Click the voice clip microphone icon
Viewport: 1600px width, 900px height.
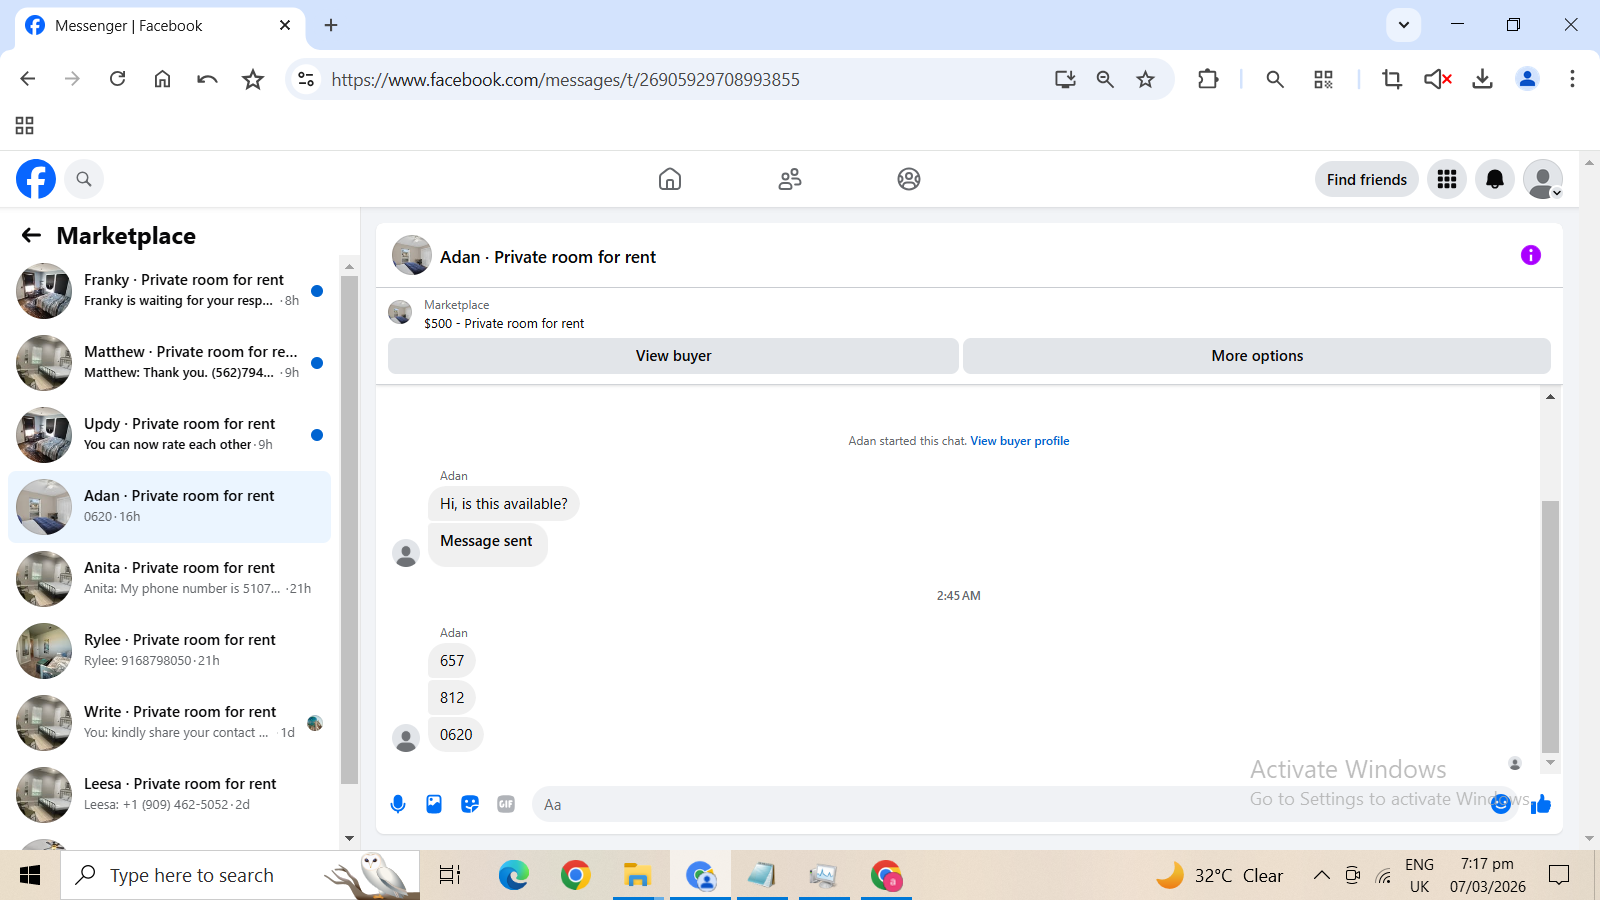(x=398, y=804)
